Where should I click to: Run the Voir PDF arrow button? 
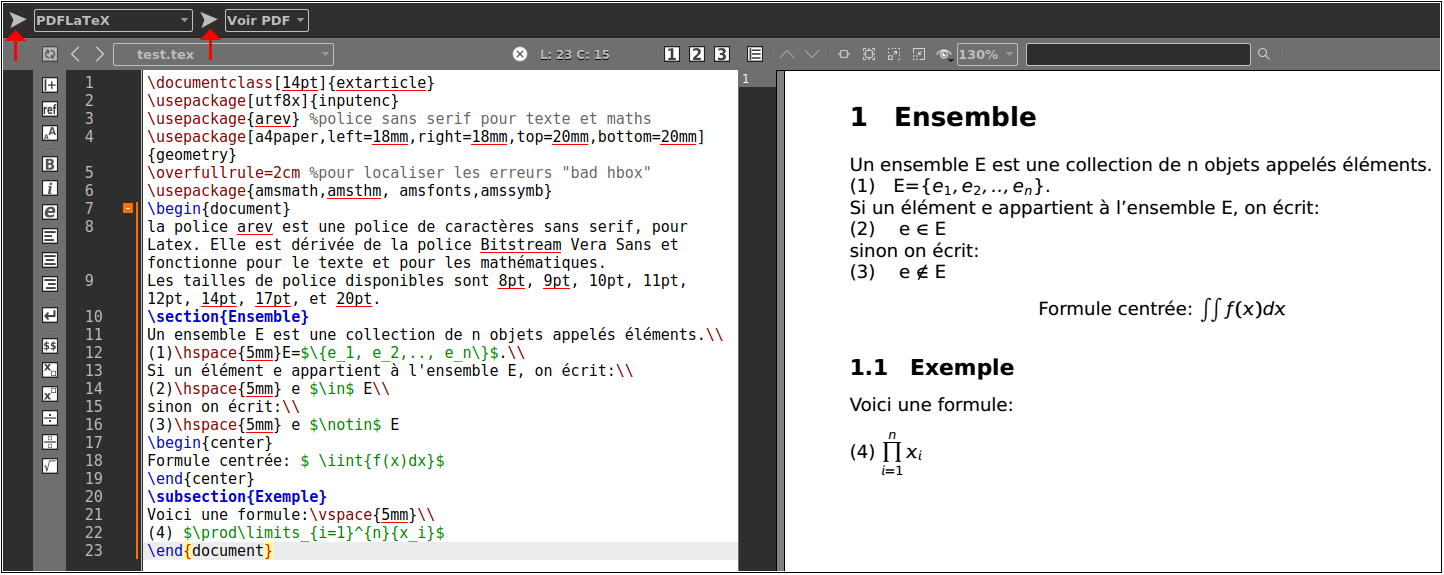click(x=209, y=20)
